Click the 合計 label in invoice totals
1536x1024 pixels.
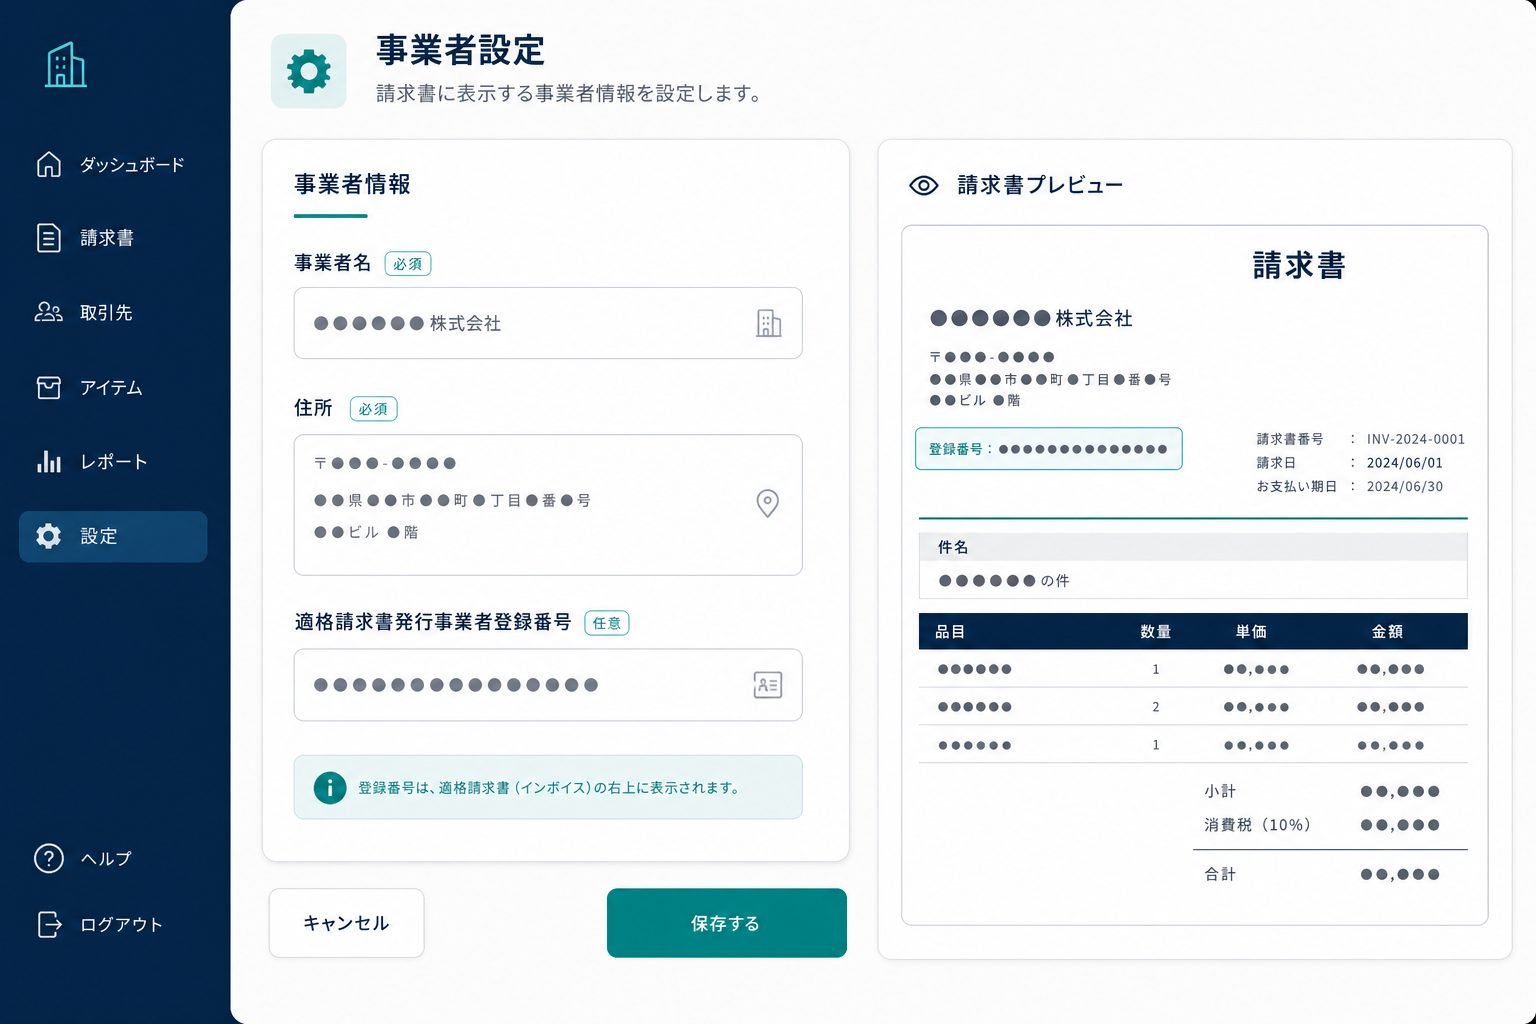[x=1220, y=874]
